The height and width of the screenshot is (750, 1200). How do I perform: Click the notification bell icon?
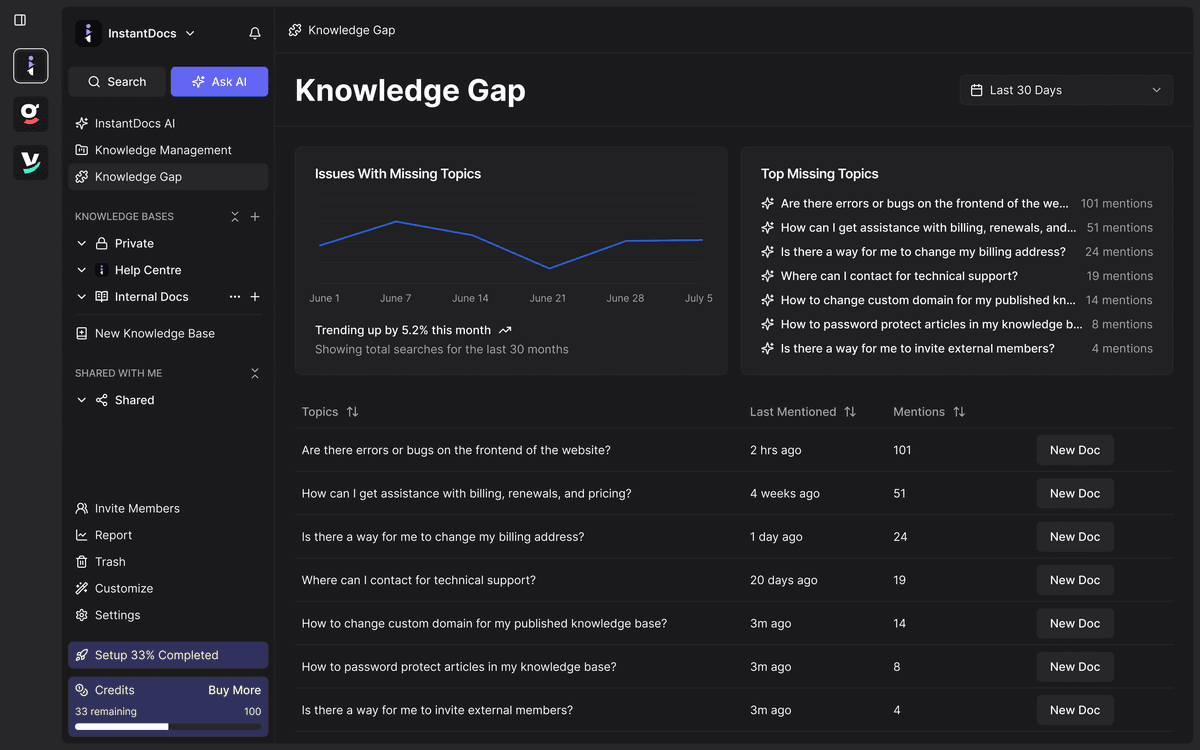(255, 33)
